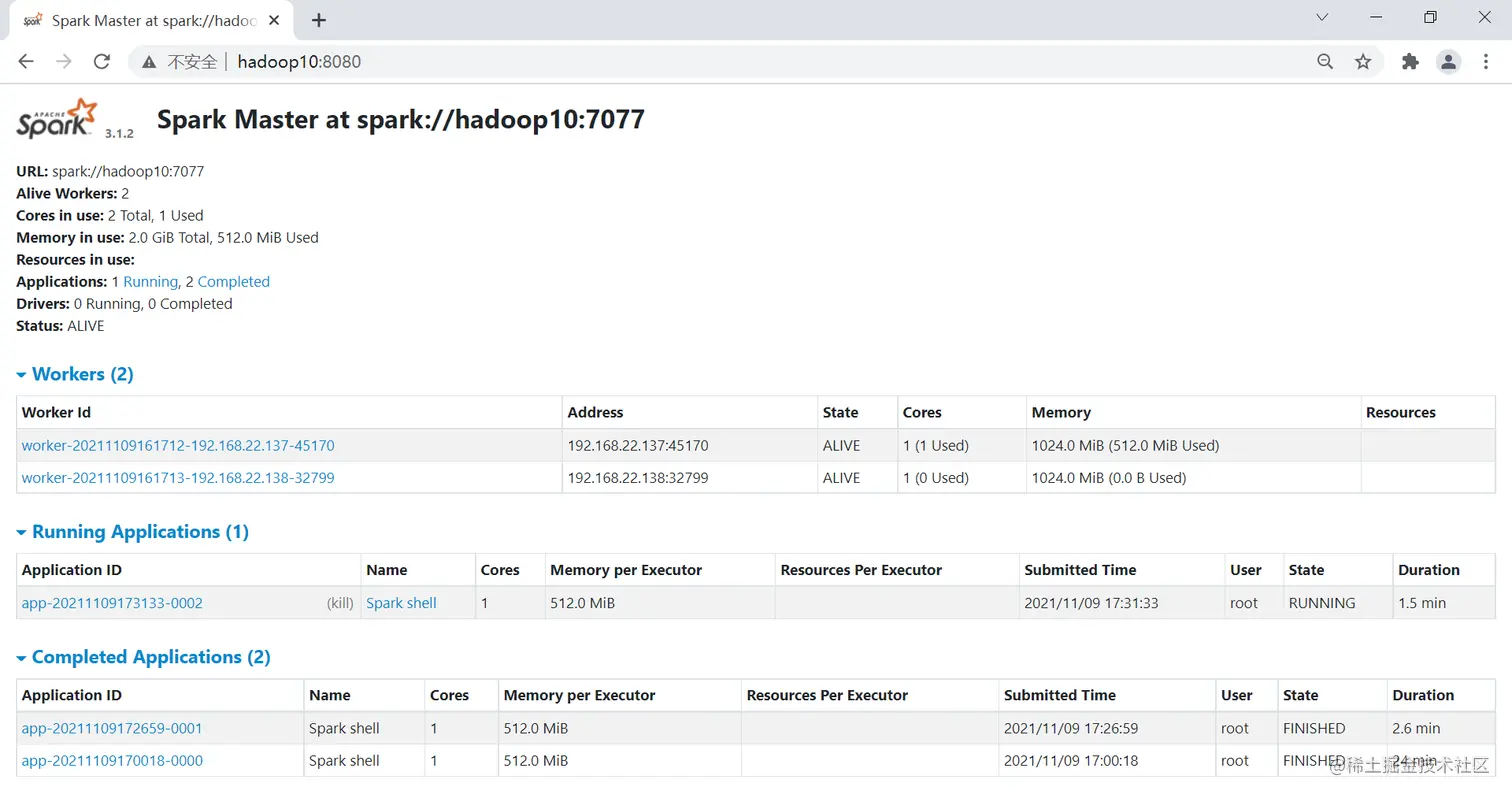Bookmark this page with the star icon

[1363, 62]
